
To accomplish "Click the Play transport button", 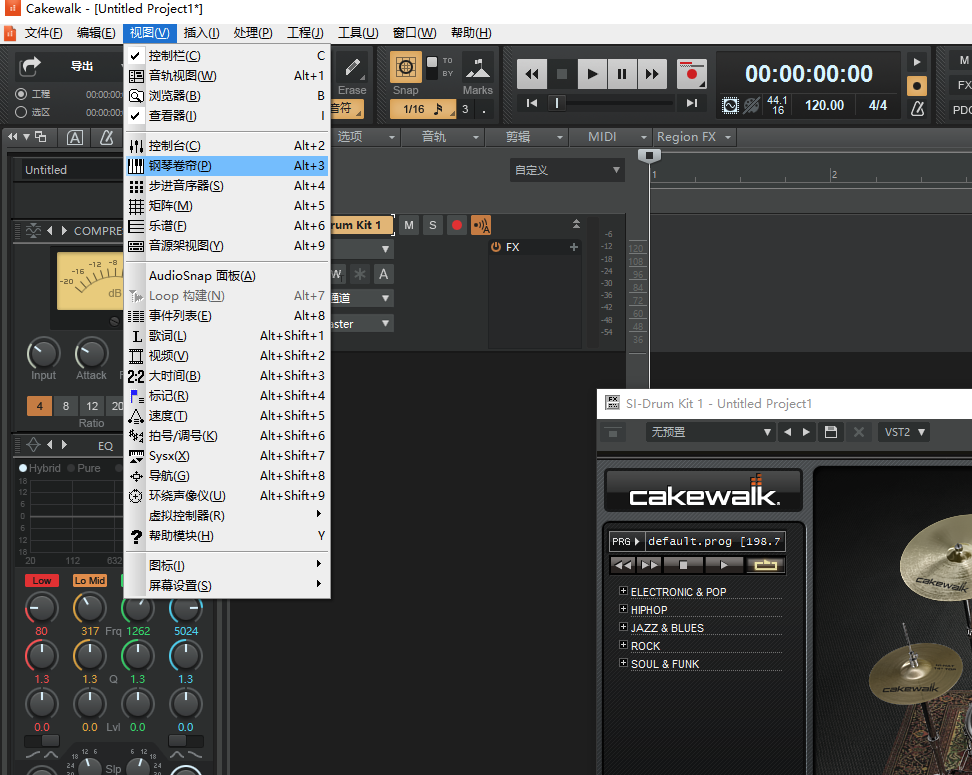I will click(592, 74).
